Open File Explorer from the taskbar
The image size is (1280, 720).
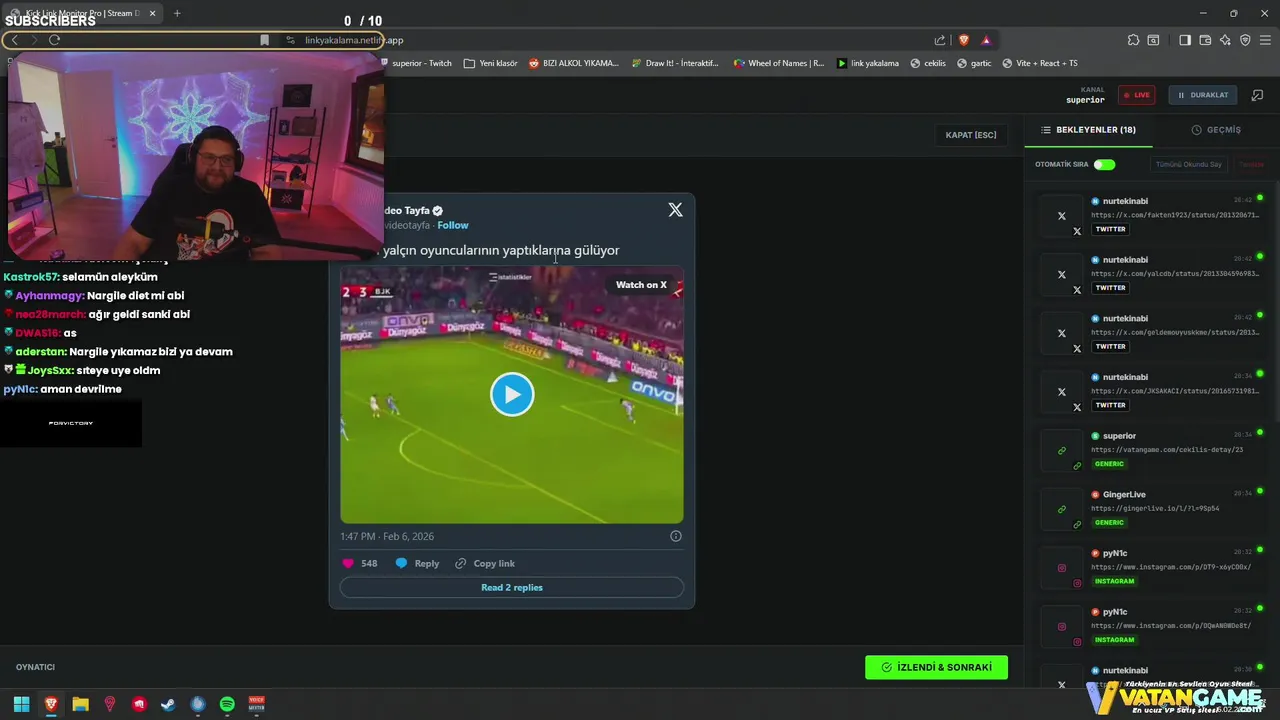[80, 704]
